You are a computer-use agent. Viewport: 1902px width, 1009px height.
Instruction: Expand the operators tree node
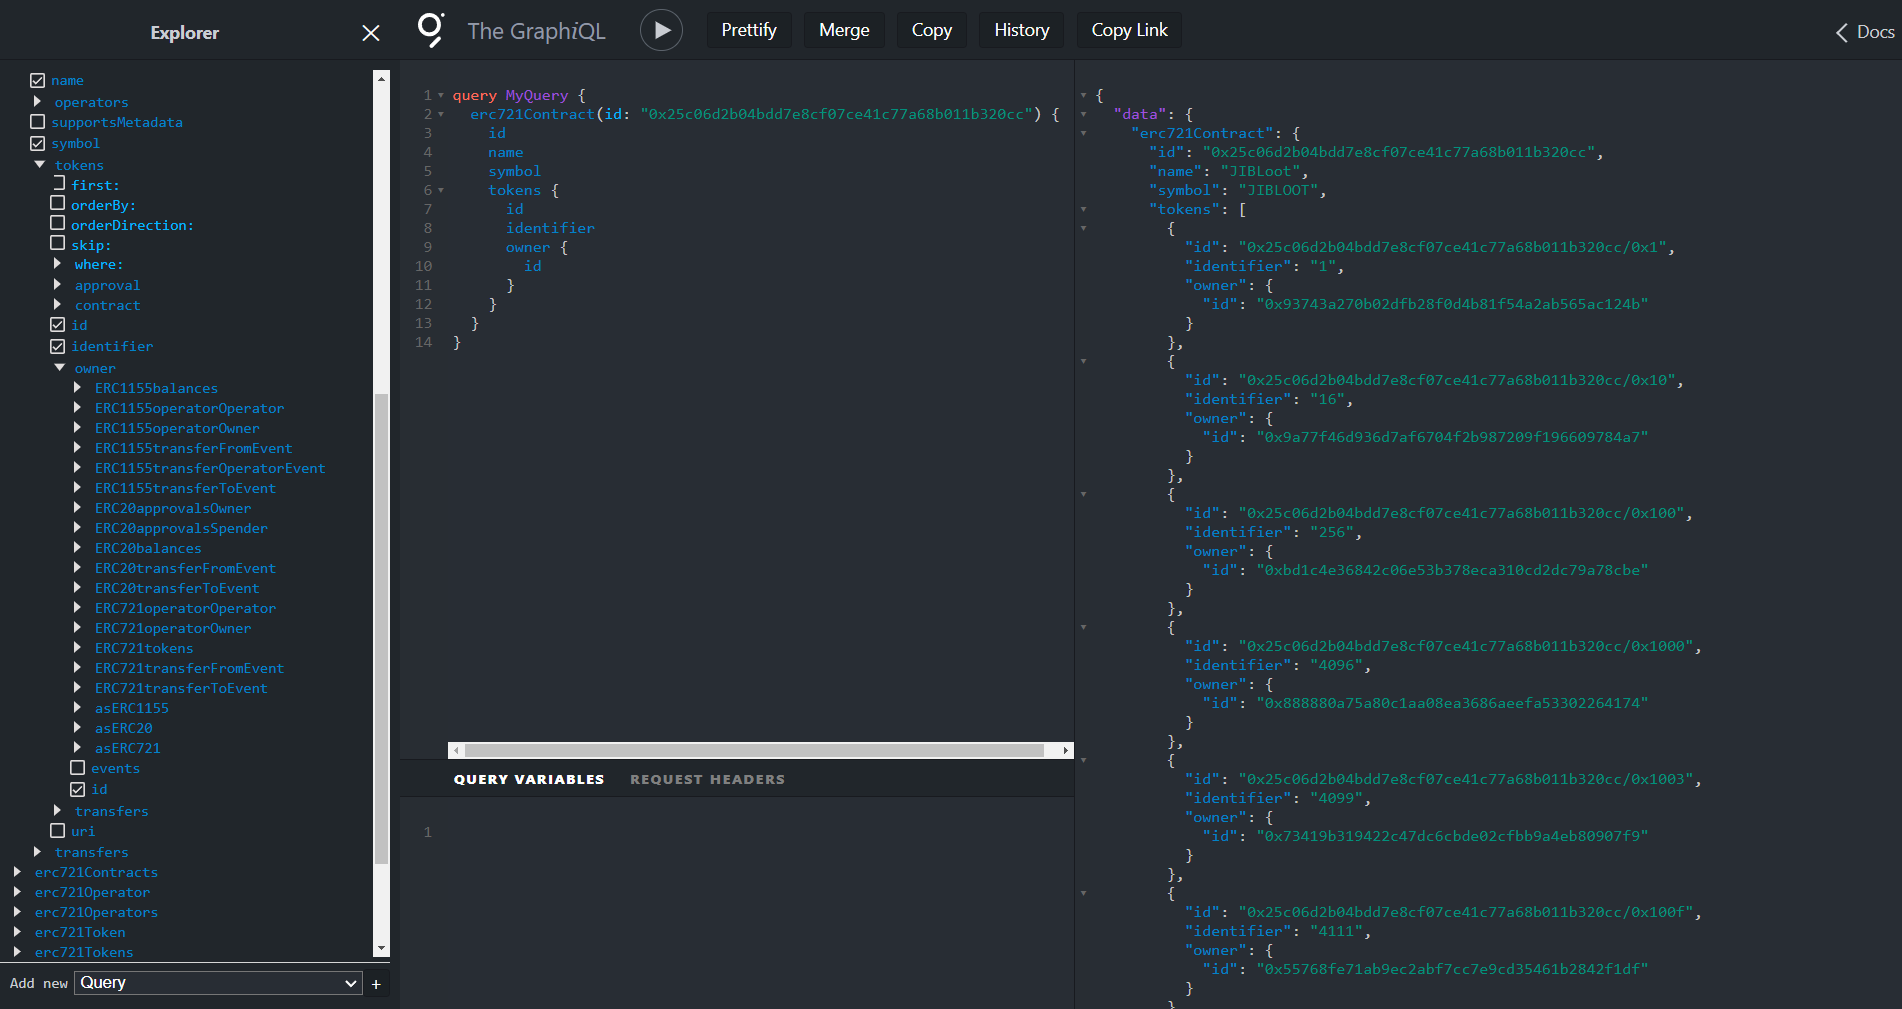[x=38, y=102]
